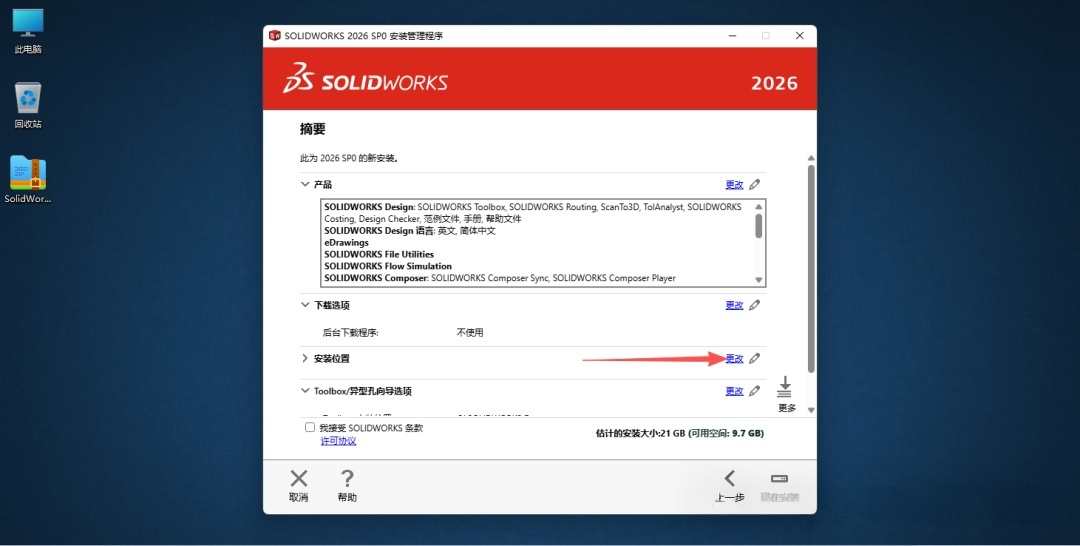Select SOLIDWORKS Composer line in list
The height and width of the screenshot is (546, 1080).
[500, 278]
